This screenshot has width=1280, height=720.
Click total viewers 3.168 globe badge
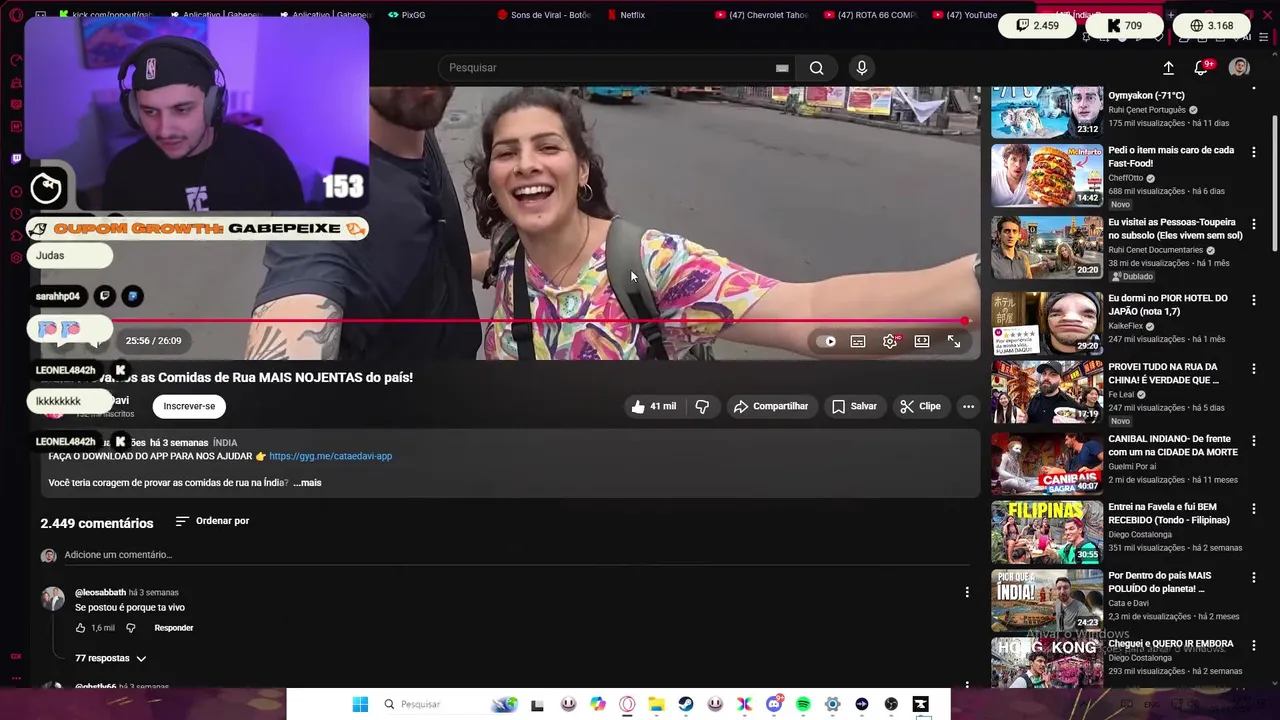(x=1211, y=25)
